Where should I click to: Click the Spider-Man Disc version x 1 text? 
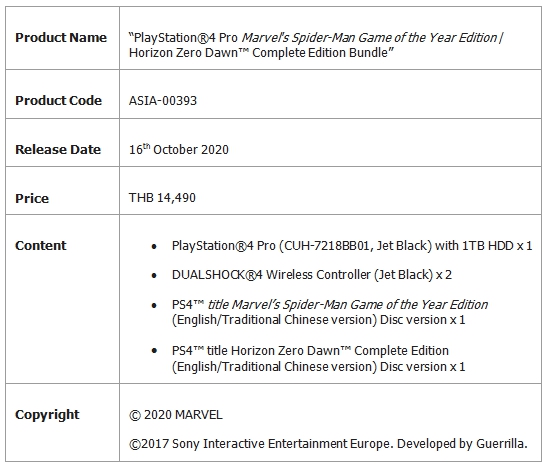(422, 320)
